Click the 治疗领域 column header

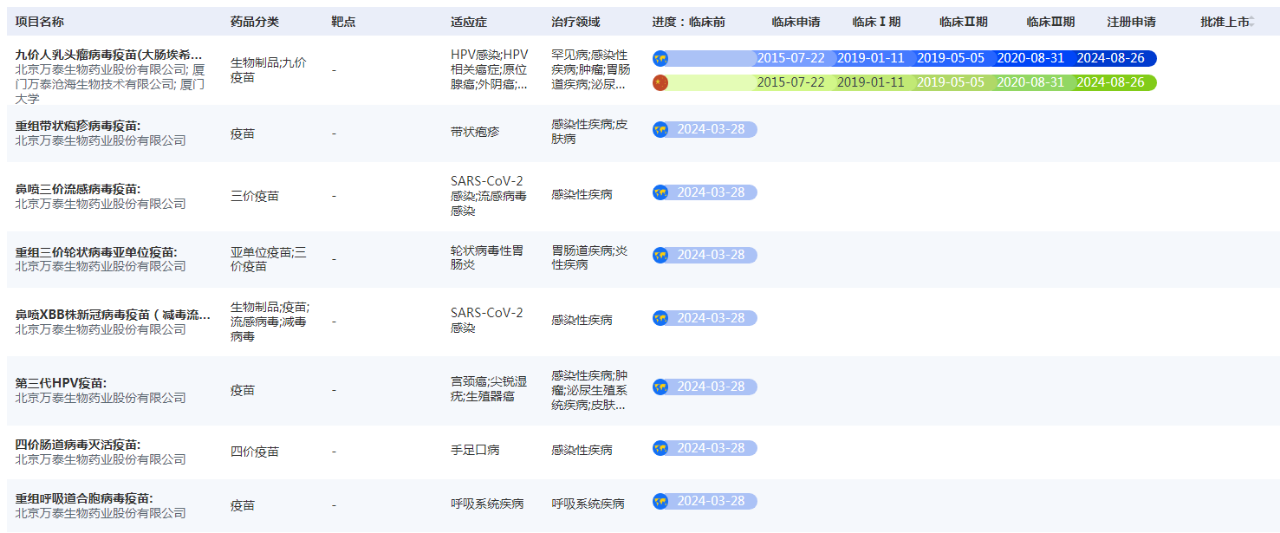click(x=576, y=21)
